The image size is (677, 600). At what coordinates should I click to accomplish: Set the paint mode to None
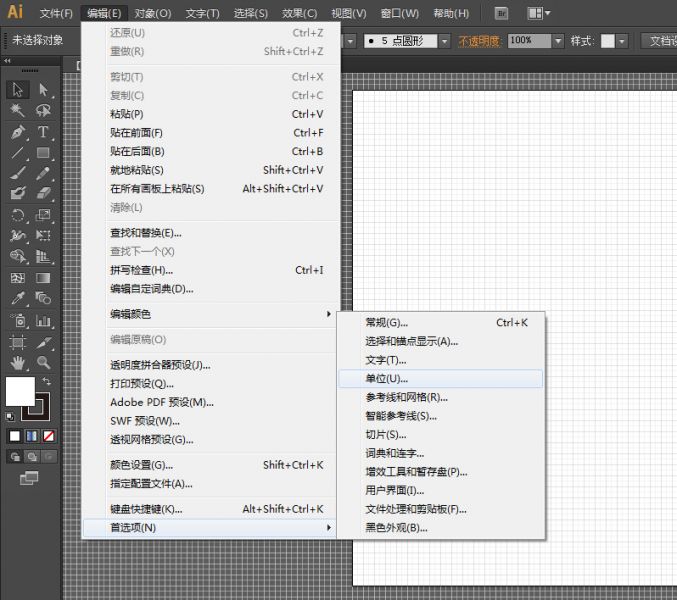point(48,436)
